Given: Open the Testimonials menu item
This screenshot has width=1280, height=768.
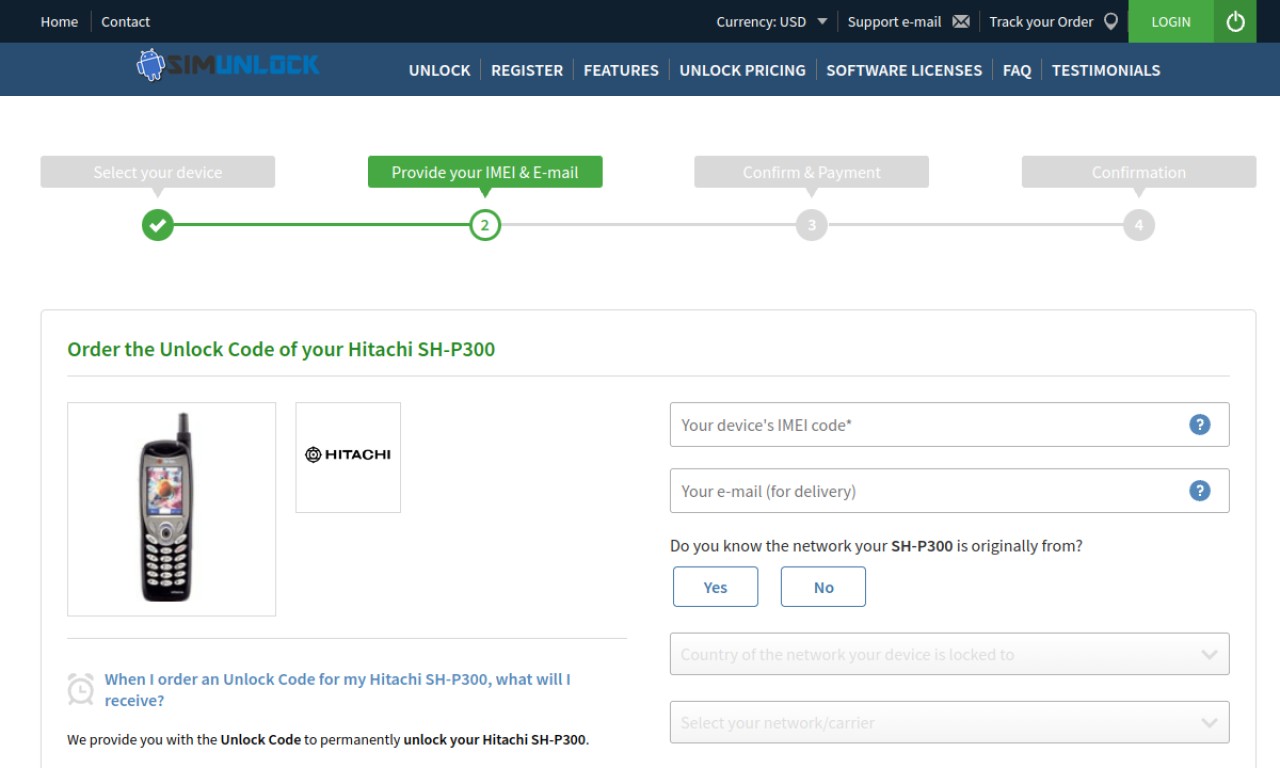Looking at the screenshot, I should [x=1106, y=70].
